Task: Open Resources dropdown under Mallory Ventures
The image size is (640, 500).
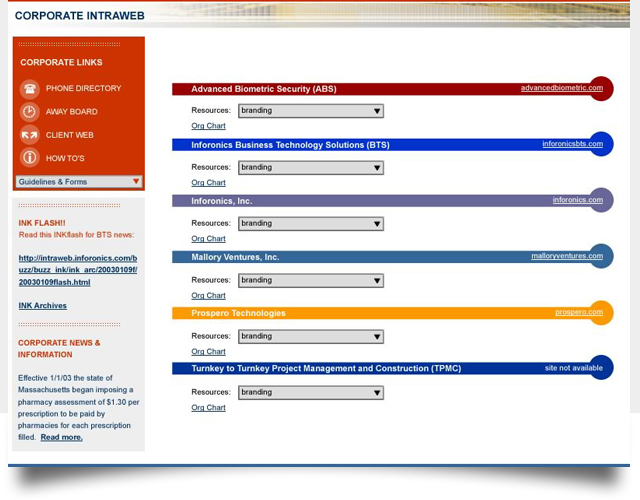Action: (311, 280)
